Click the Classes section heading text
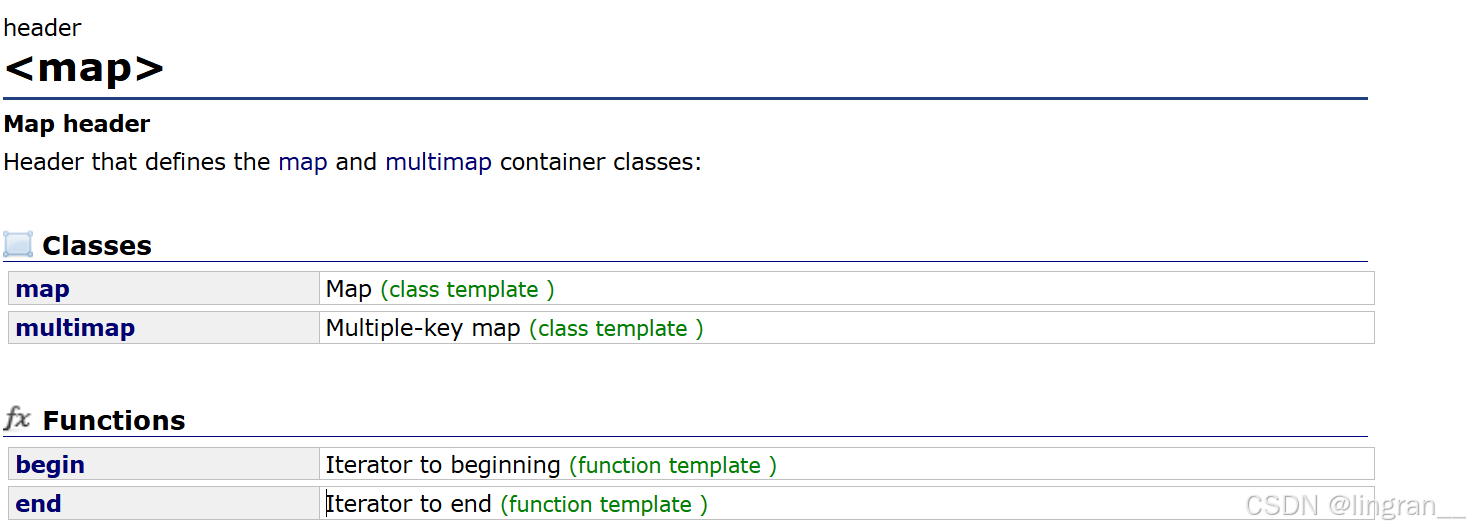Viewport: 1470px width, 531px height. [x=97, y=245]
